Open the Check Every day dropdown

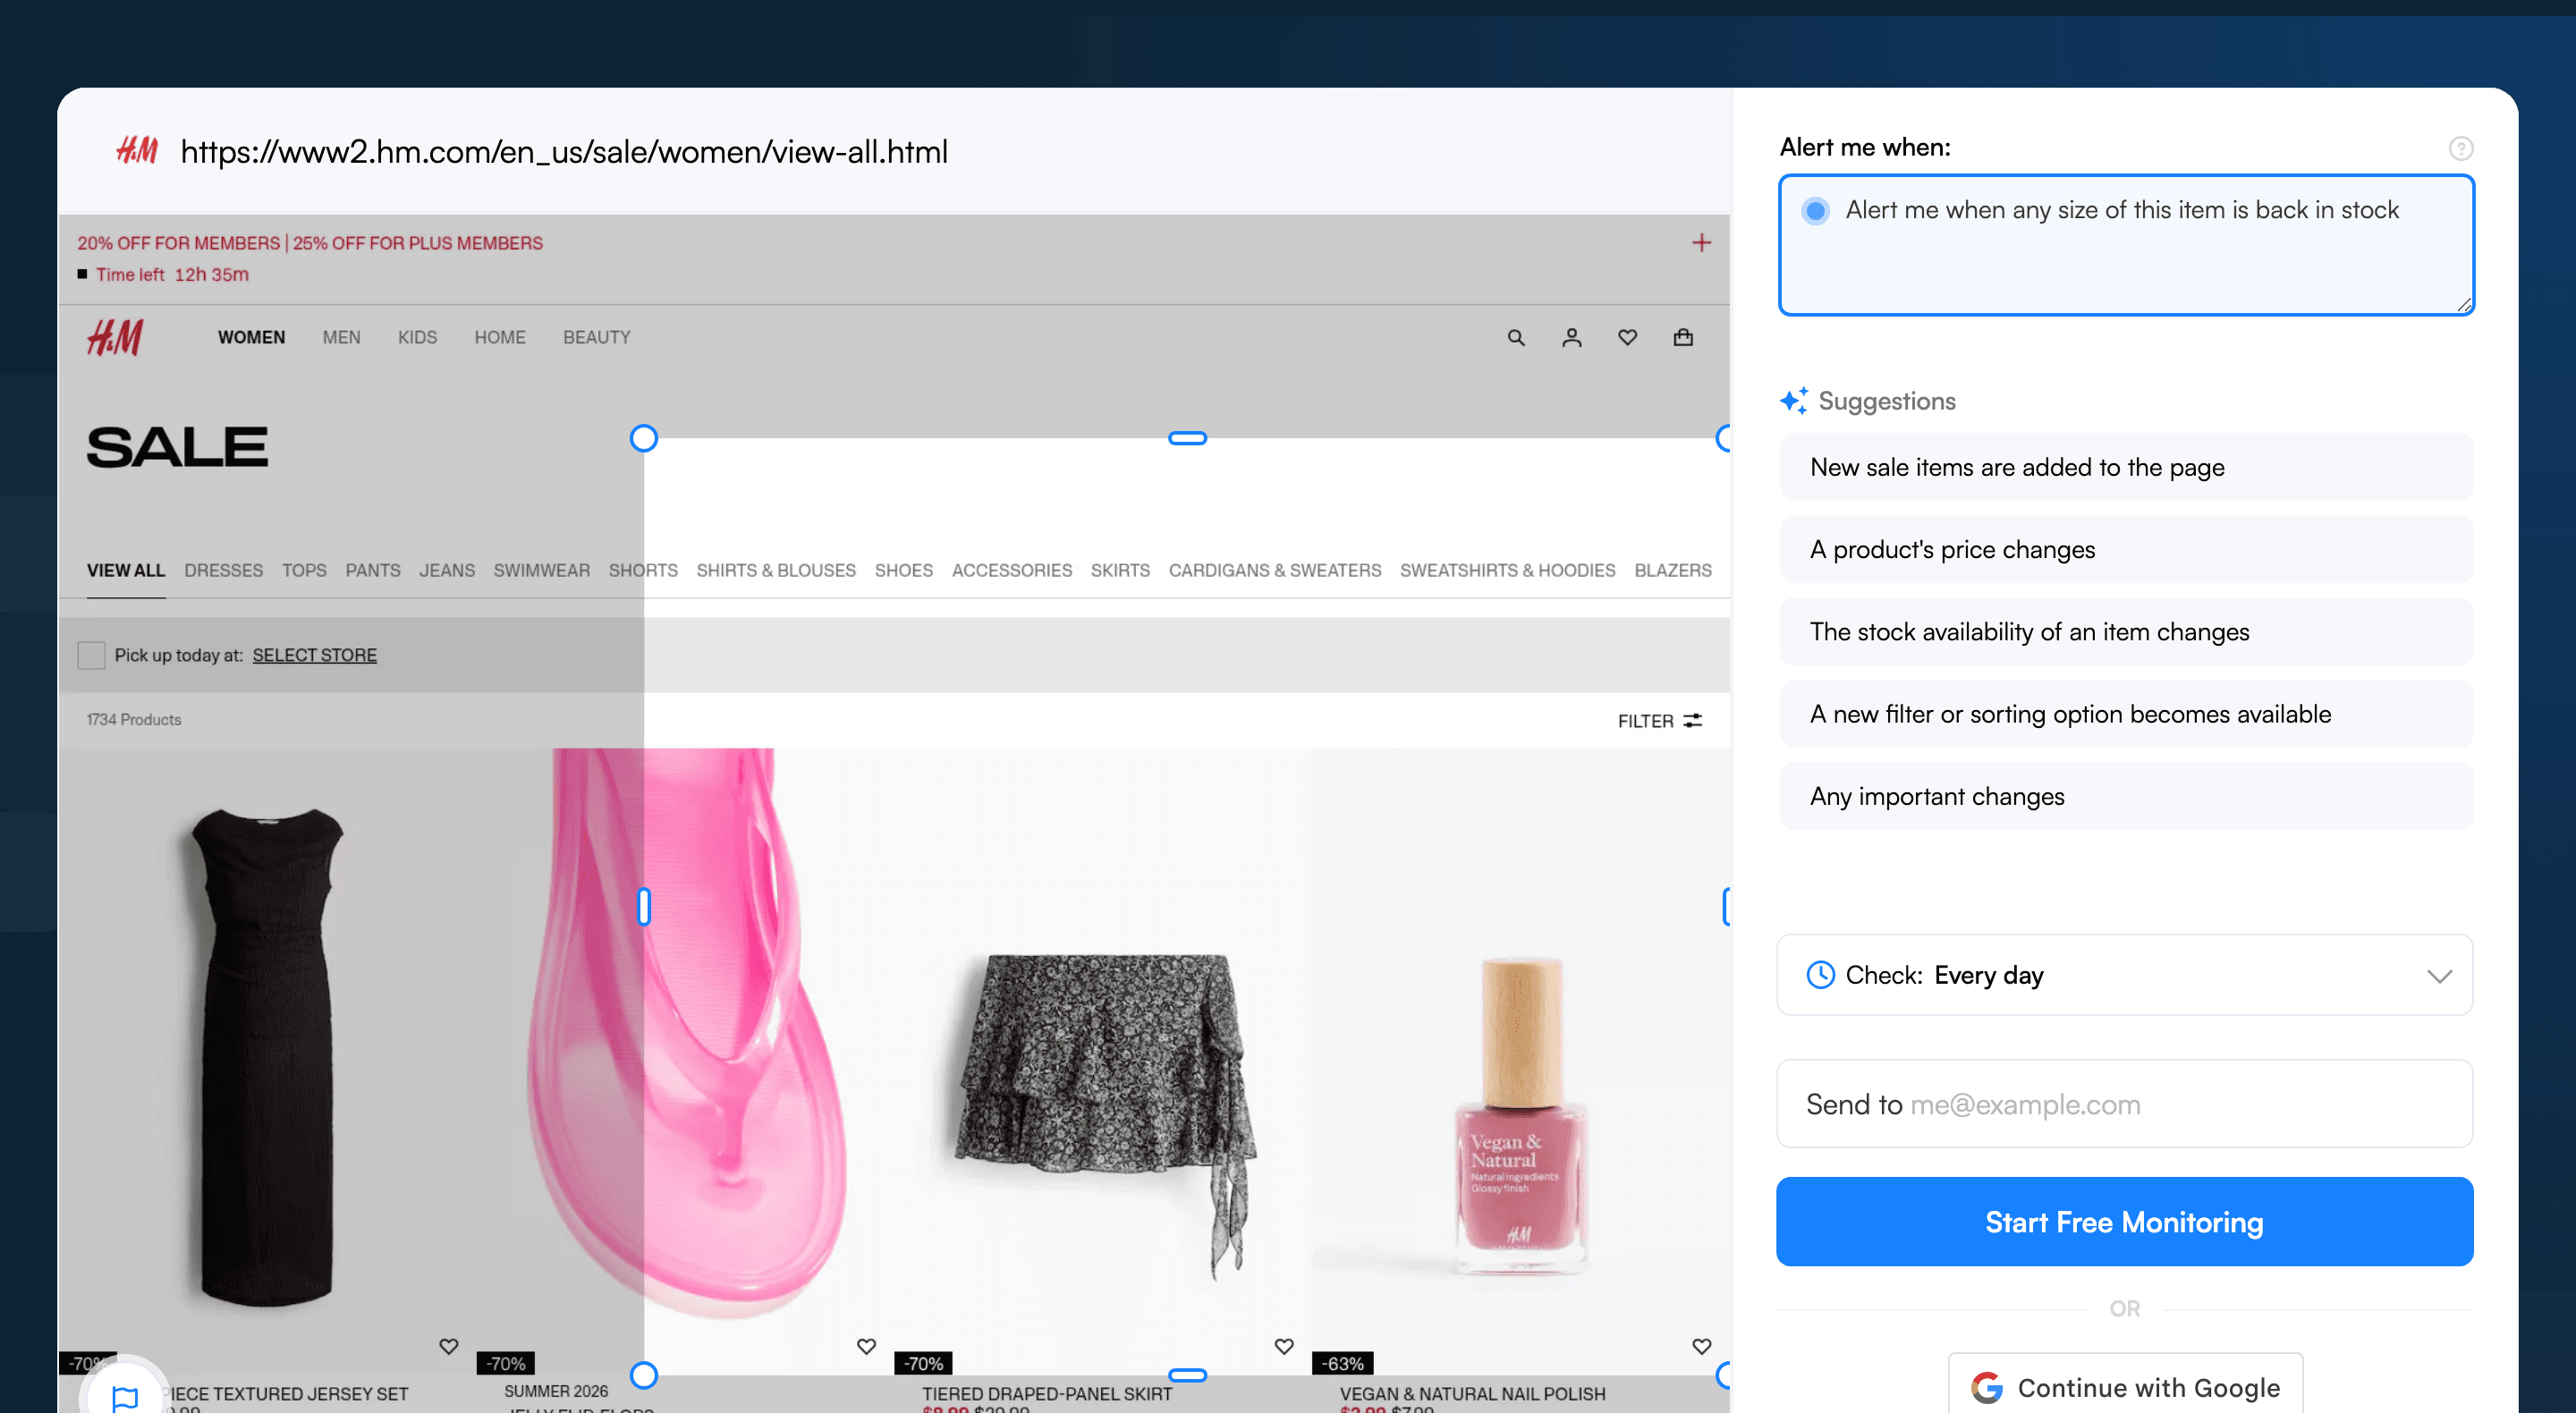pos(2125,975)
